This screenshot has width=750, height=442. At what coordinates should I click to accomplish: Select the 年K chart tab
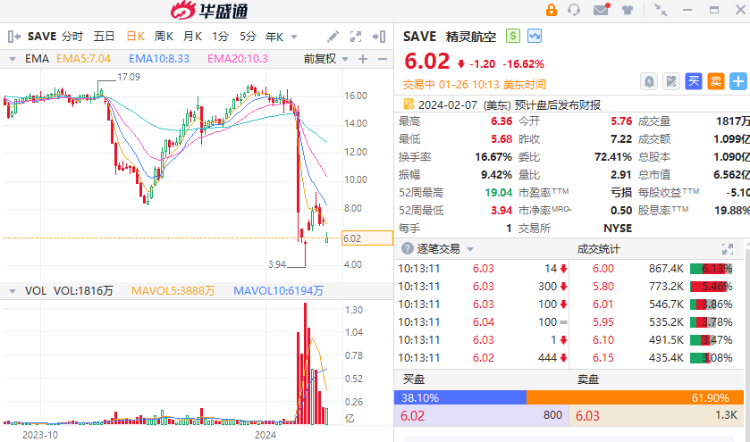(275, 36)
